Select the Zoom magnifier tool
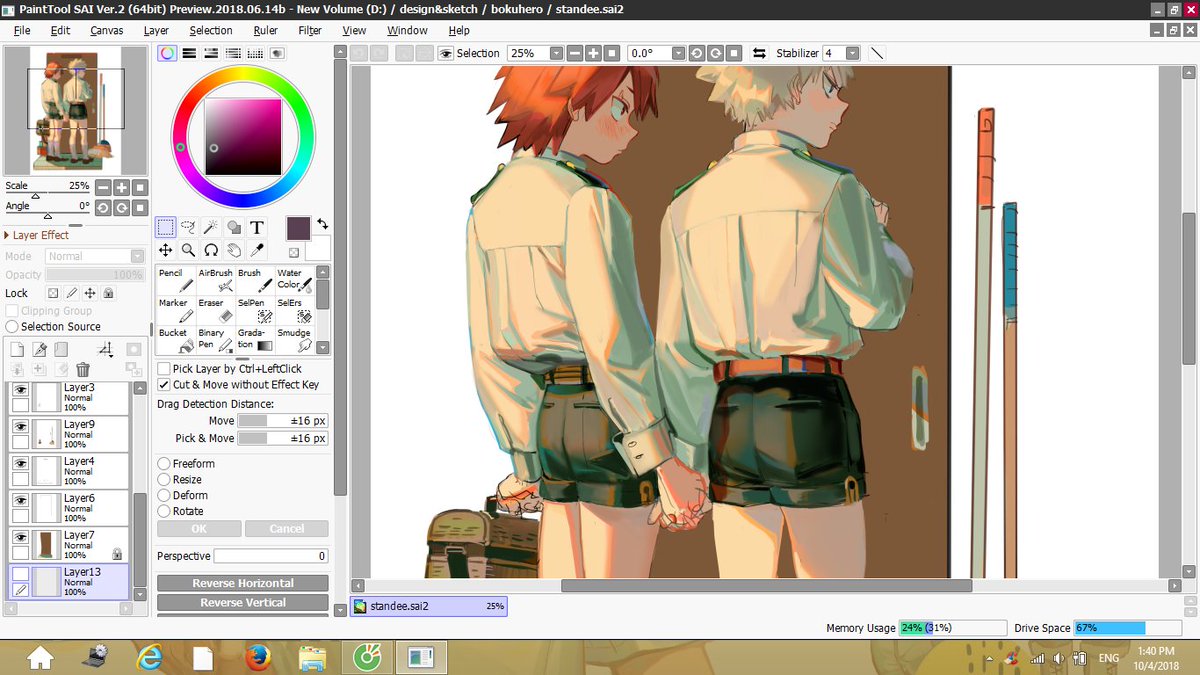Screen dimensions: 1200x675 click(x=188, y=250)
